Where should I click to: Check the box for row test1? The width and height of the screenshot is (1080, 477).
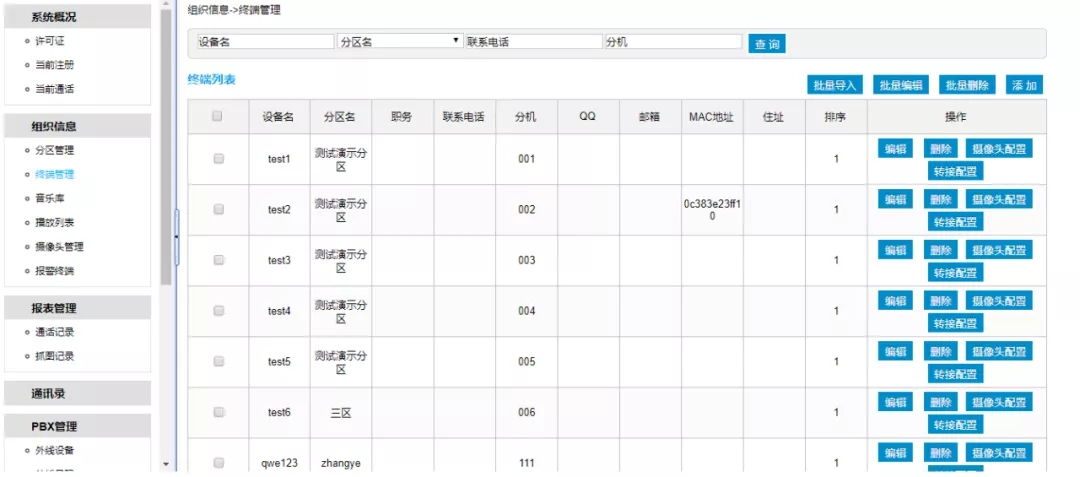[x=219, y=158]
